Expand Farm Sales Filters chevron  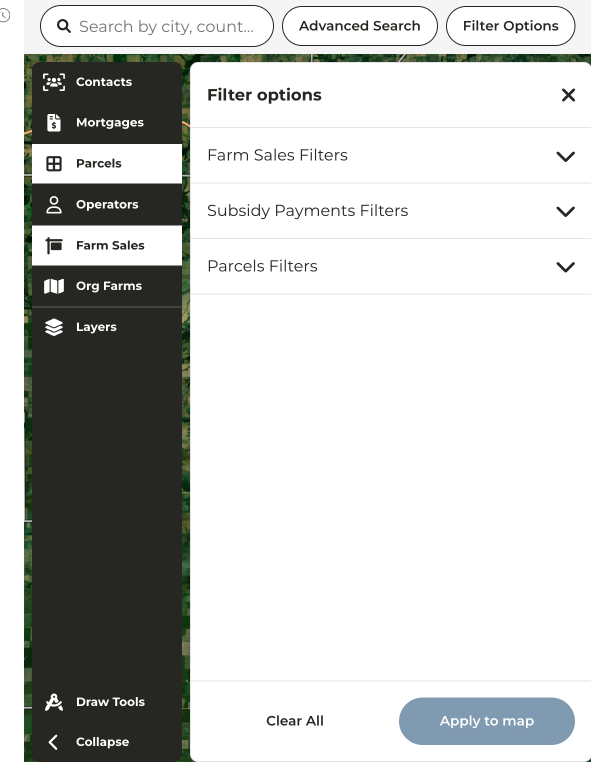566,156
